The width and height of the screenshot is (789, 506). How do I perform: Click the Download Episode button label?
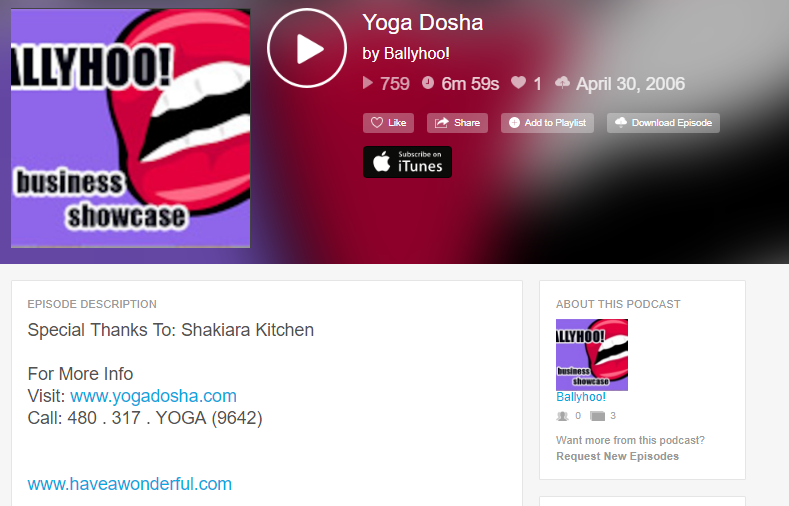pos(672,123)
